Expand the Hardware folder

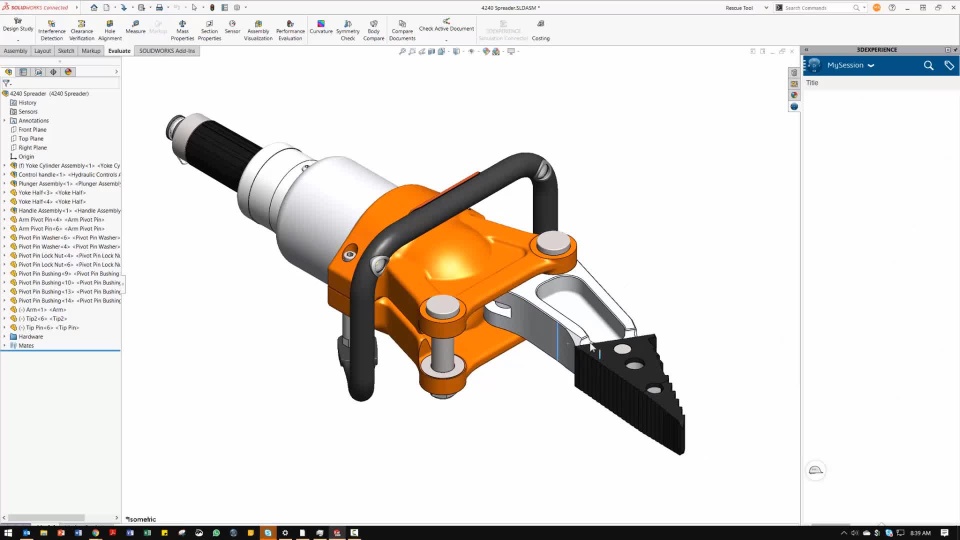(5, 337)
